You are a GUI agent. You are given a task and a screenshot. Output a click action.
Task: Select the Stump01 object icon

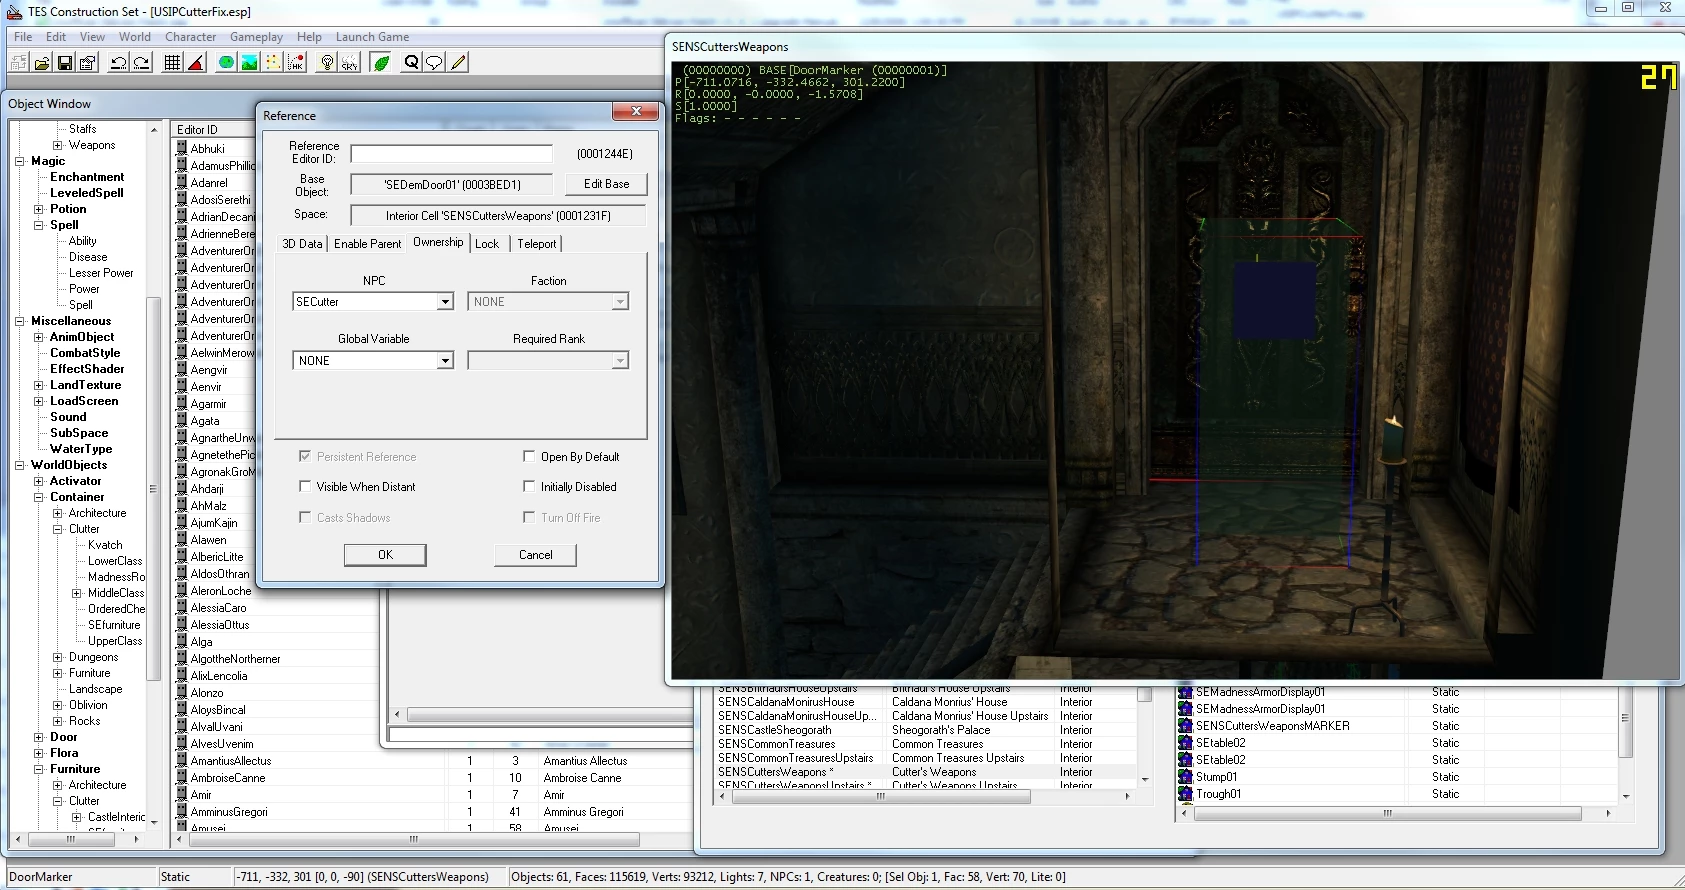pos(1186,777)
